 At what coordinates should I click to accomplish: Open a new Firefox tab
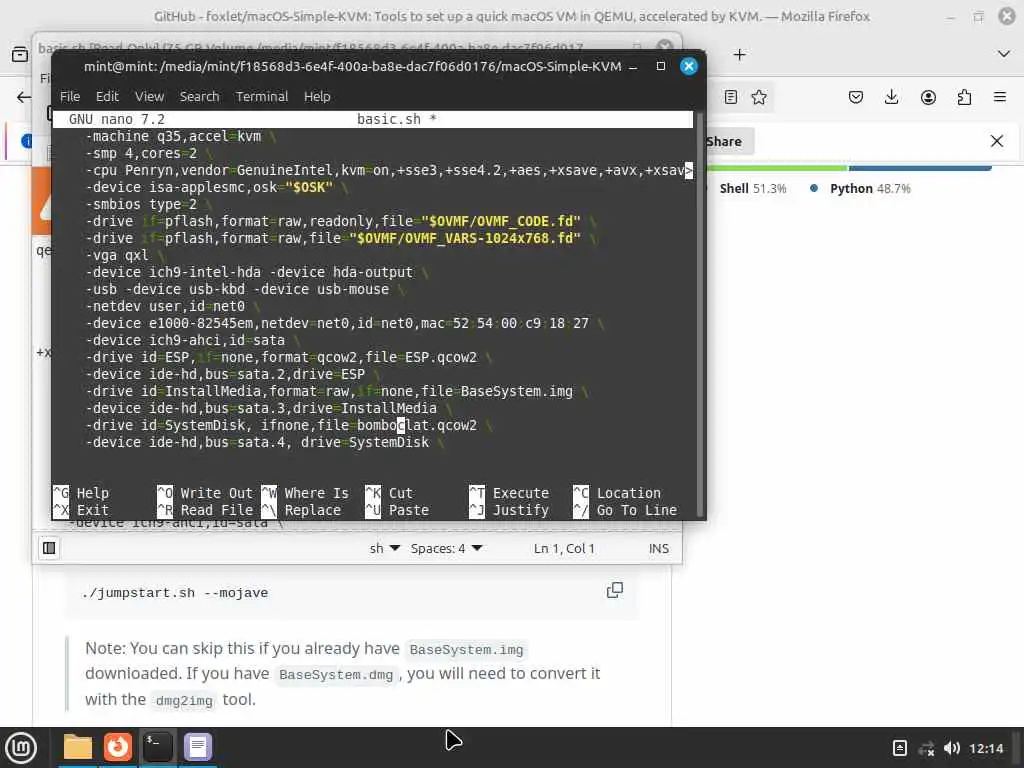point(739,55)
